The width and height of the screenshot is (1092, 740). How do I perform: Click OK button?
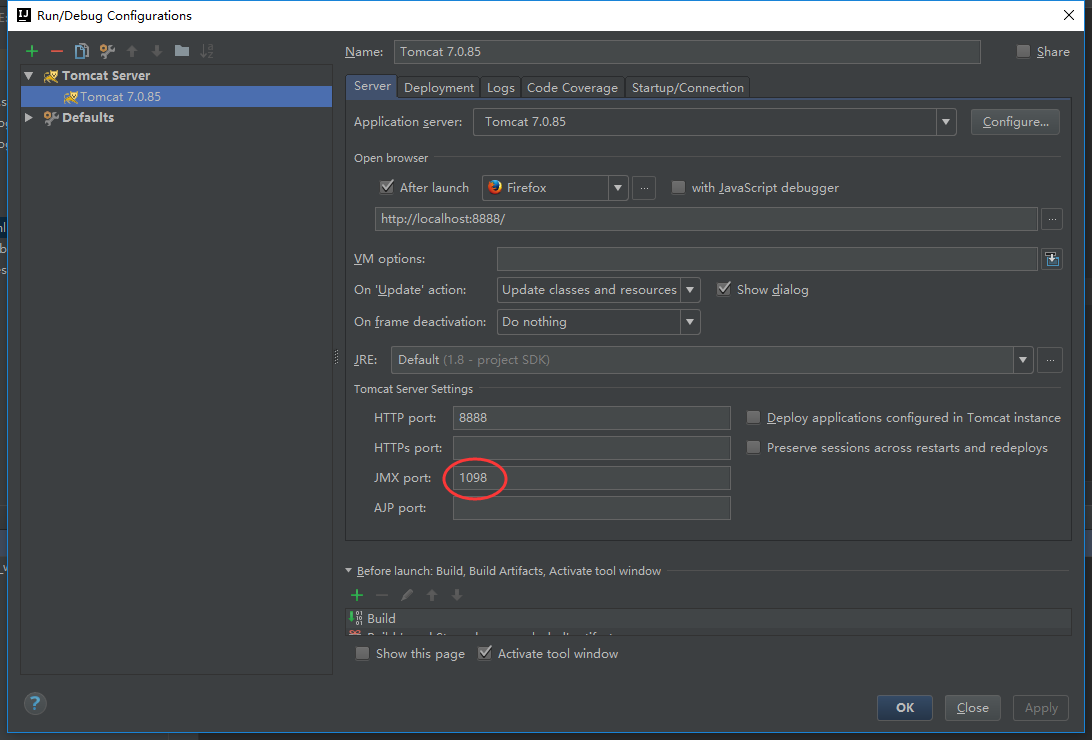[x=905, y=707]
